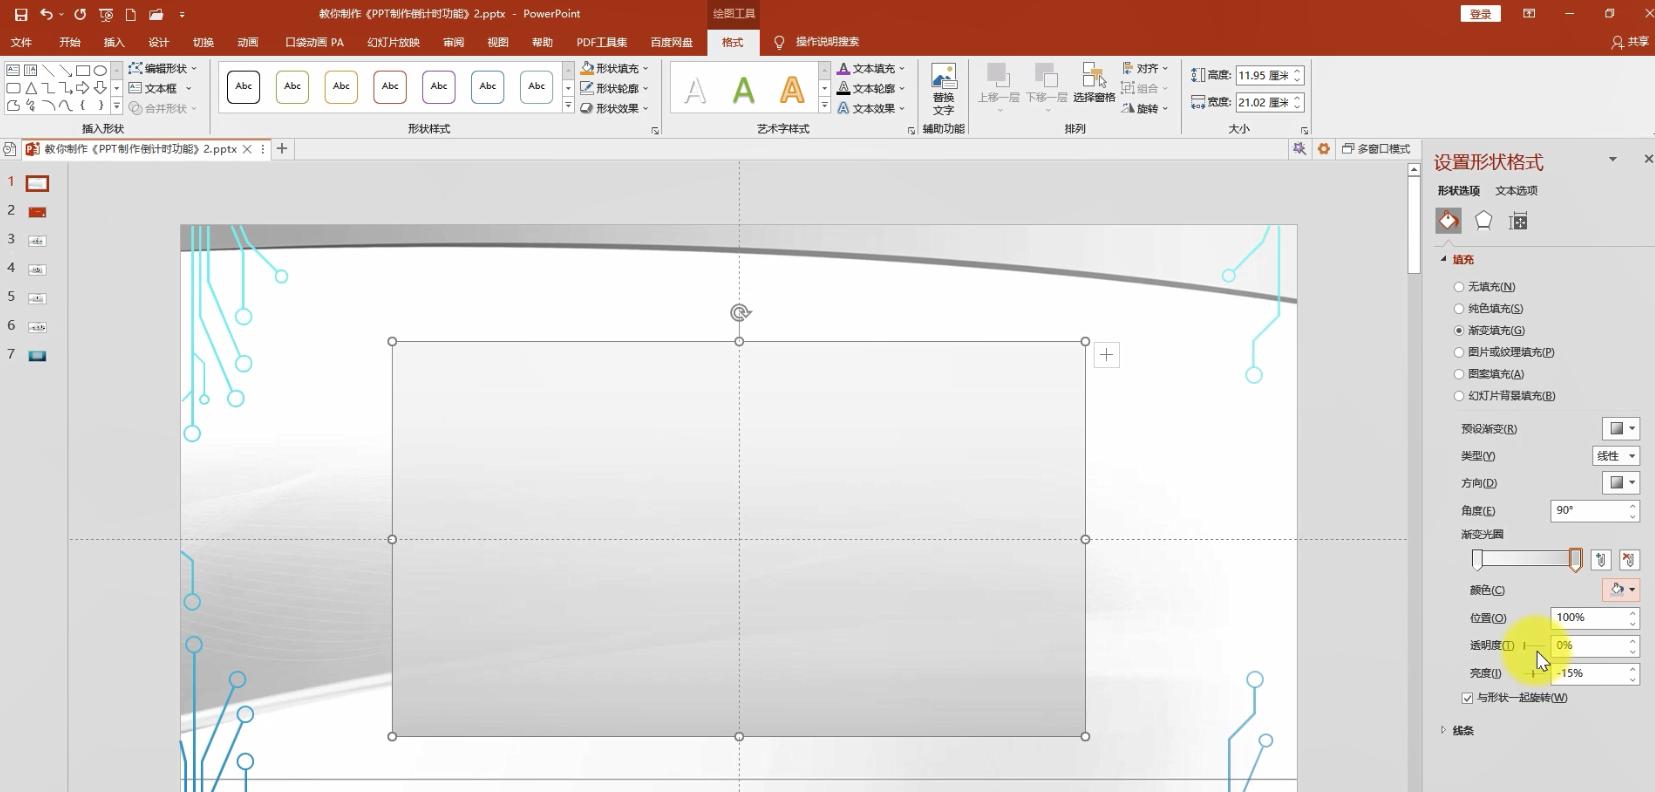Open the 幻灯片放映 ribbon tab

pyautogui.click(x=393, y=42)
